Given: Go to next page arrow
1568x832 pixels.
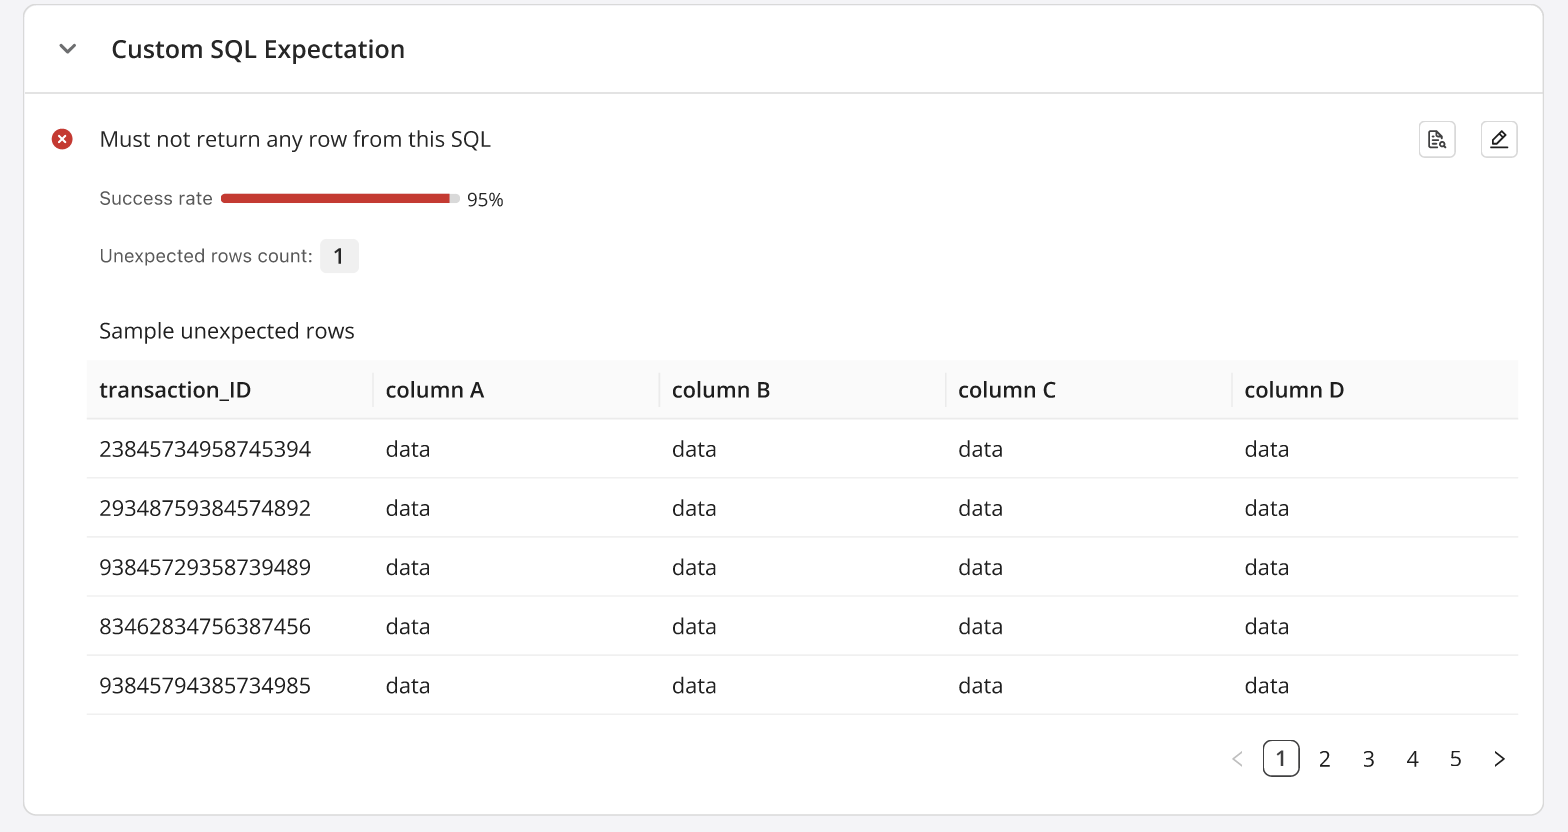Looking at the screenshot, I should pos(1499,759).
